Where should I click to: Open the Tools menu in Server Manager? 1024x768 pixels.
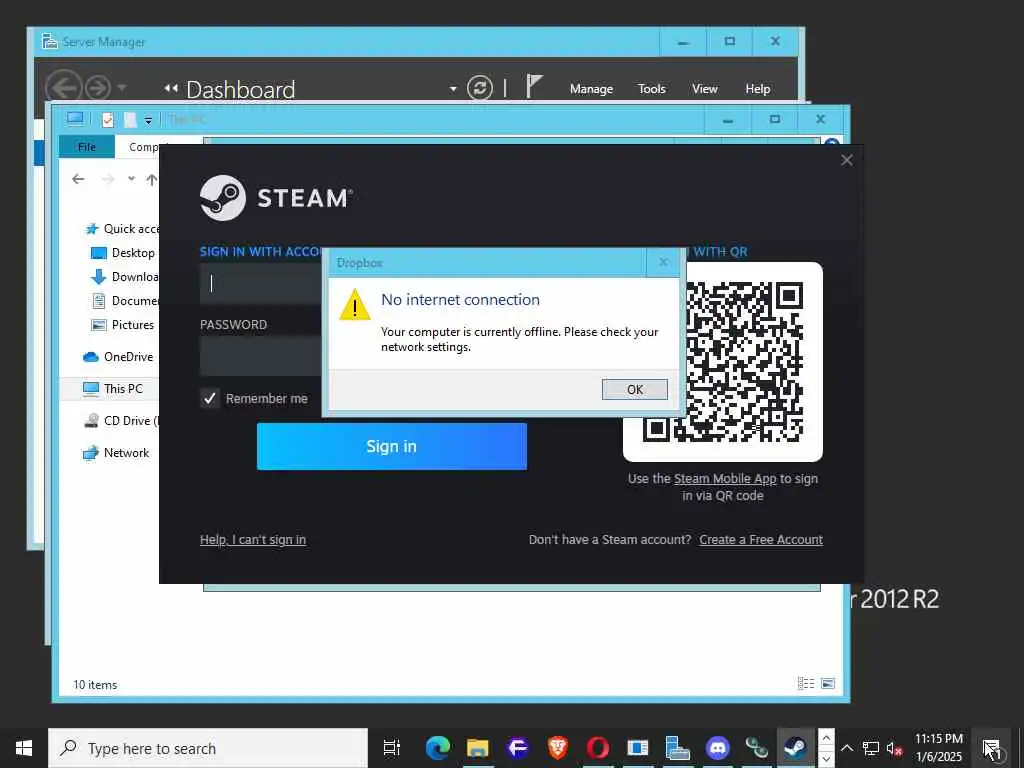coord(652,89)
